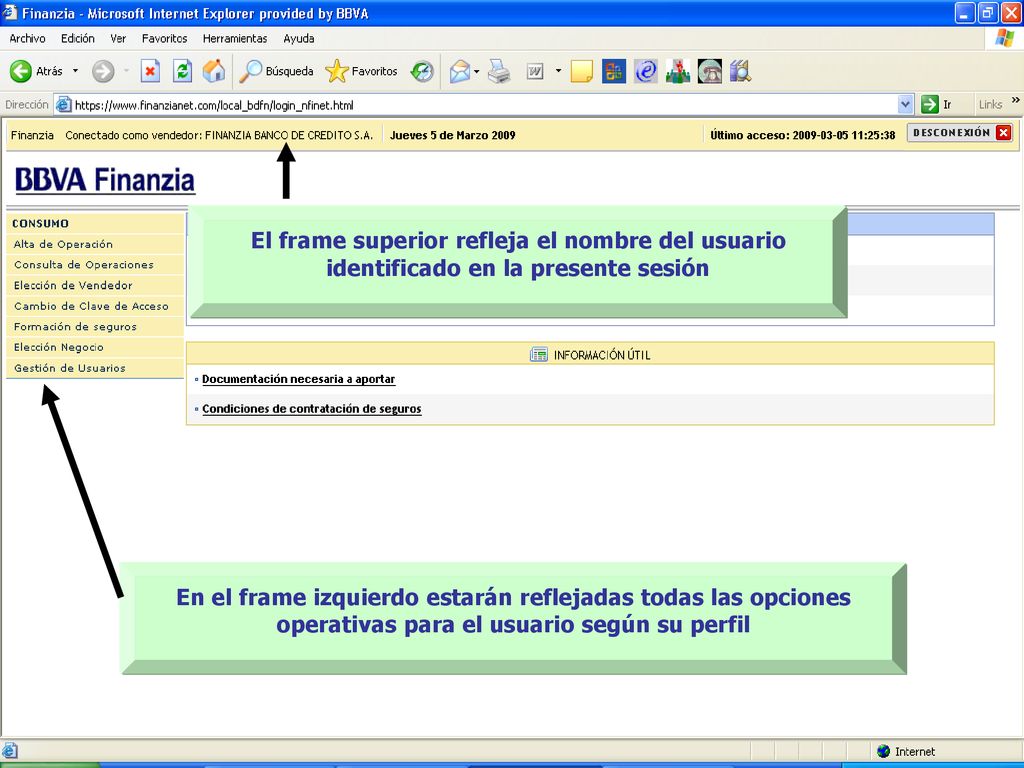Click the DESCONEXIÓN logout button
This screenshot has width=1024, height=768.
(961, 133)
